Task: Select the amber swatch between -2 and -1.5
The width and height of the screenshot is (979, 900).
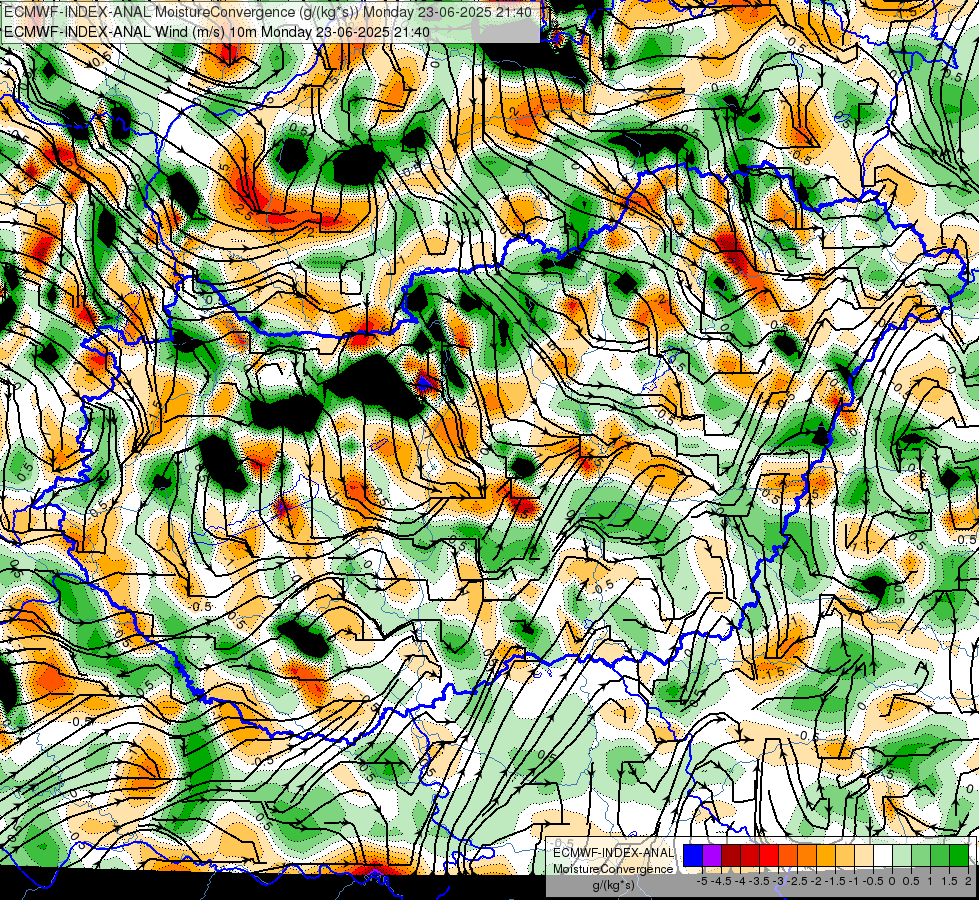Action: coord(826,855)
